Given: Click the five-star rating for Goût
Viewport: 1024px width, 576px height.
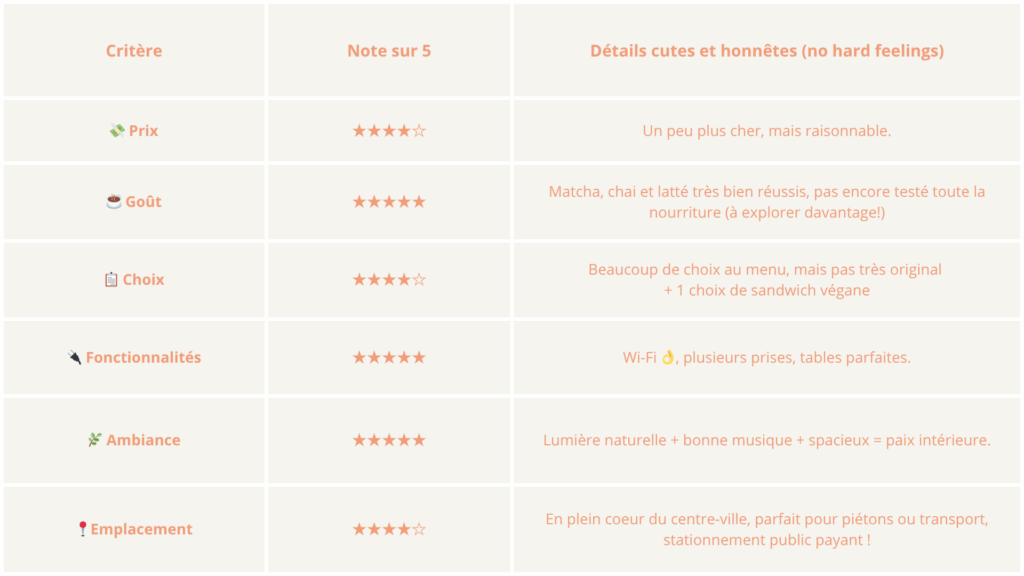Looking at the screenshot, I should (389, 201).
